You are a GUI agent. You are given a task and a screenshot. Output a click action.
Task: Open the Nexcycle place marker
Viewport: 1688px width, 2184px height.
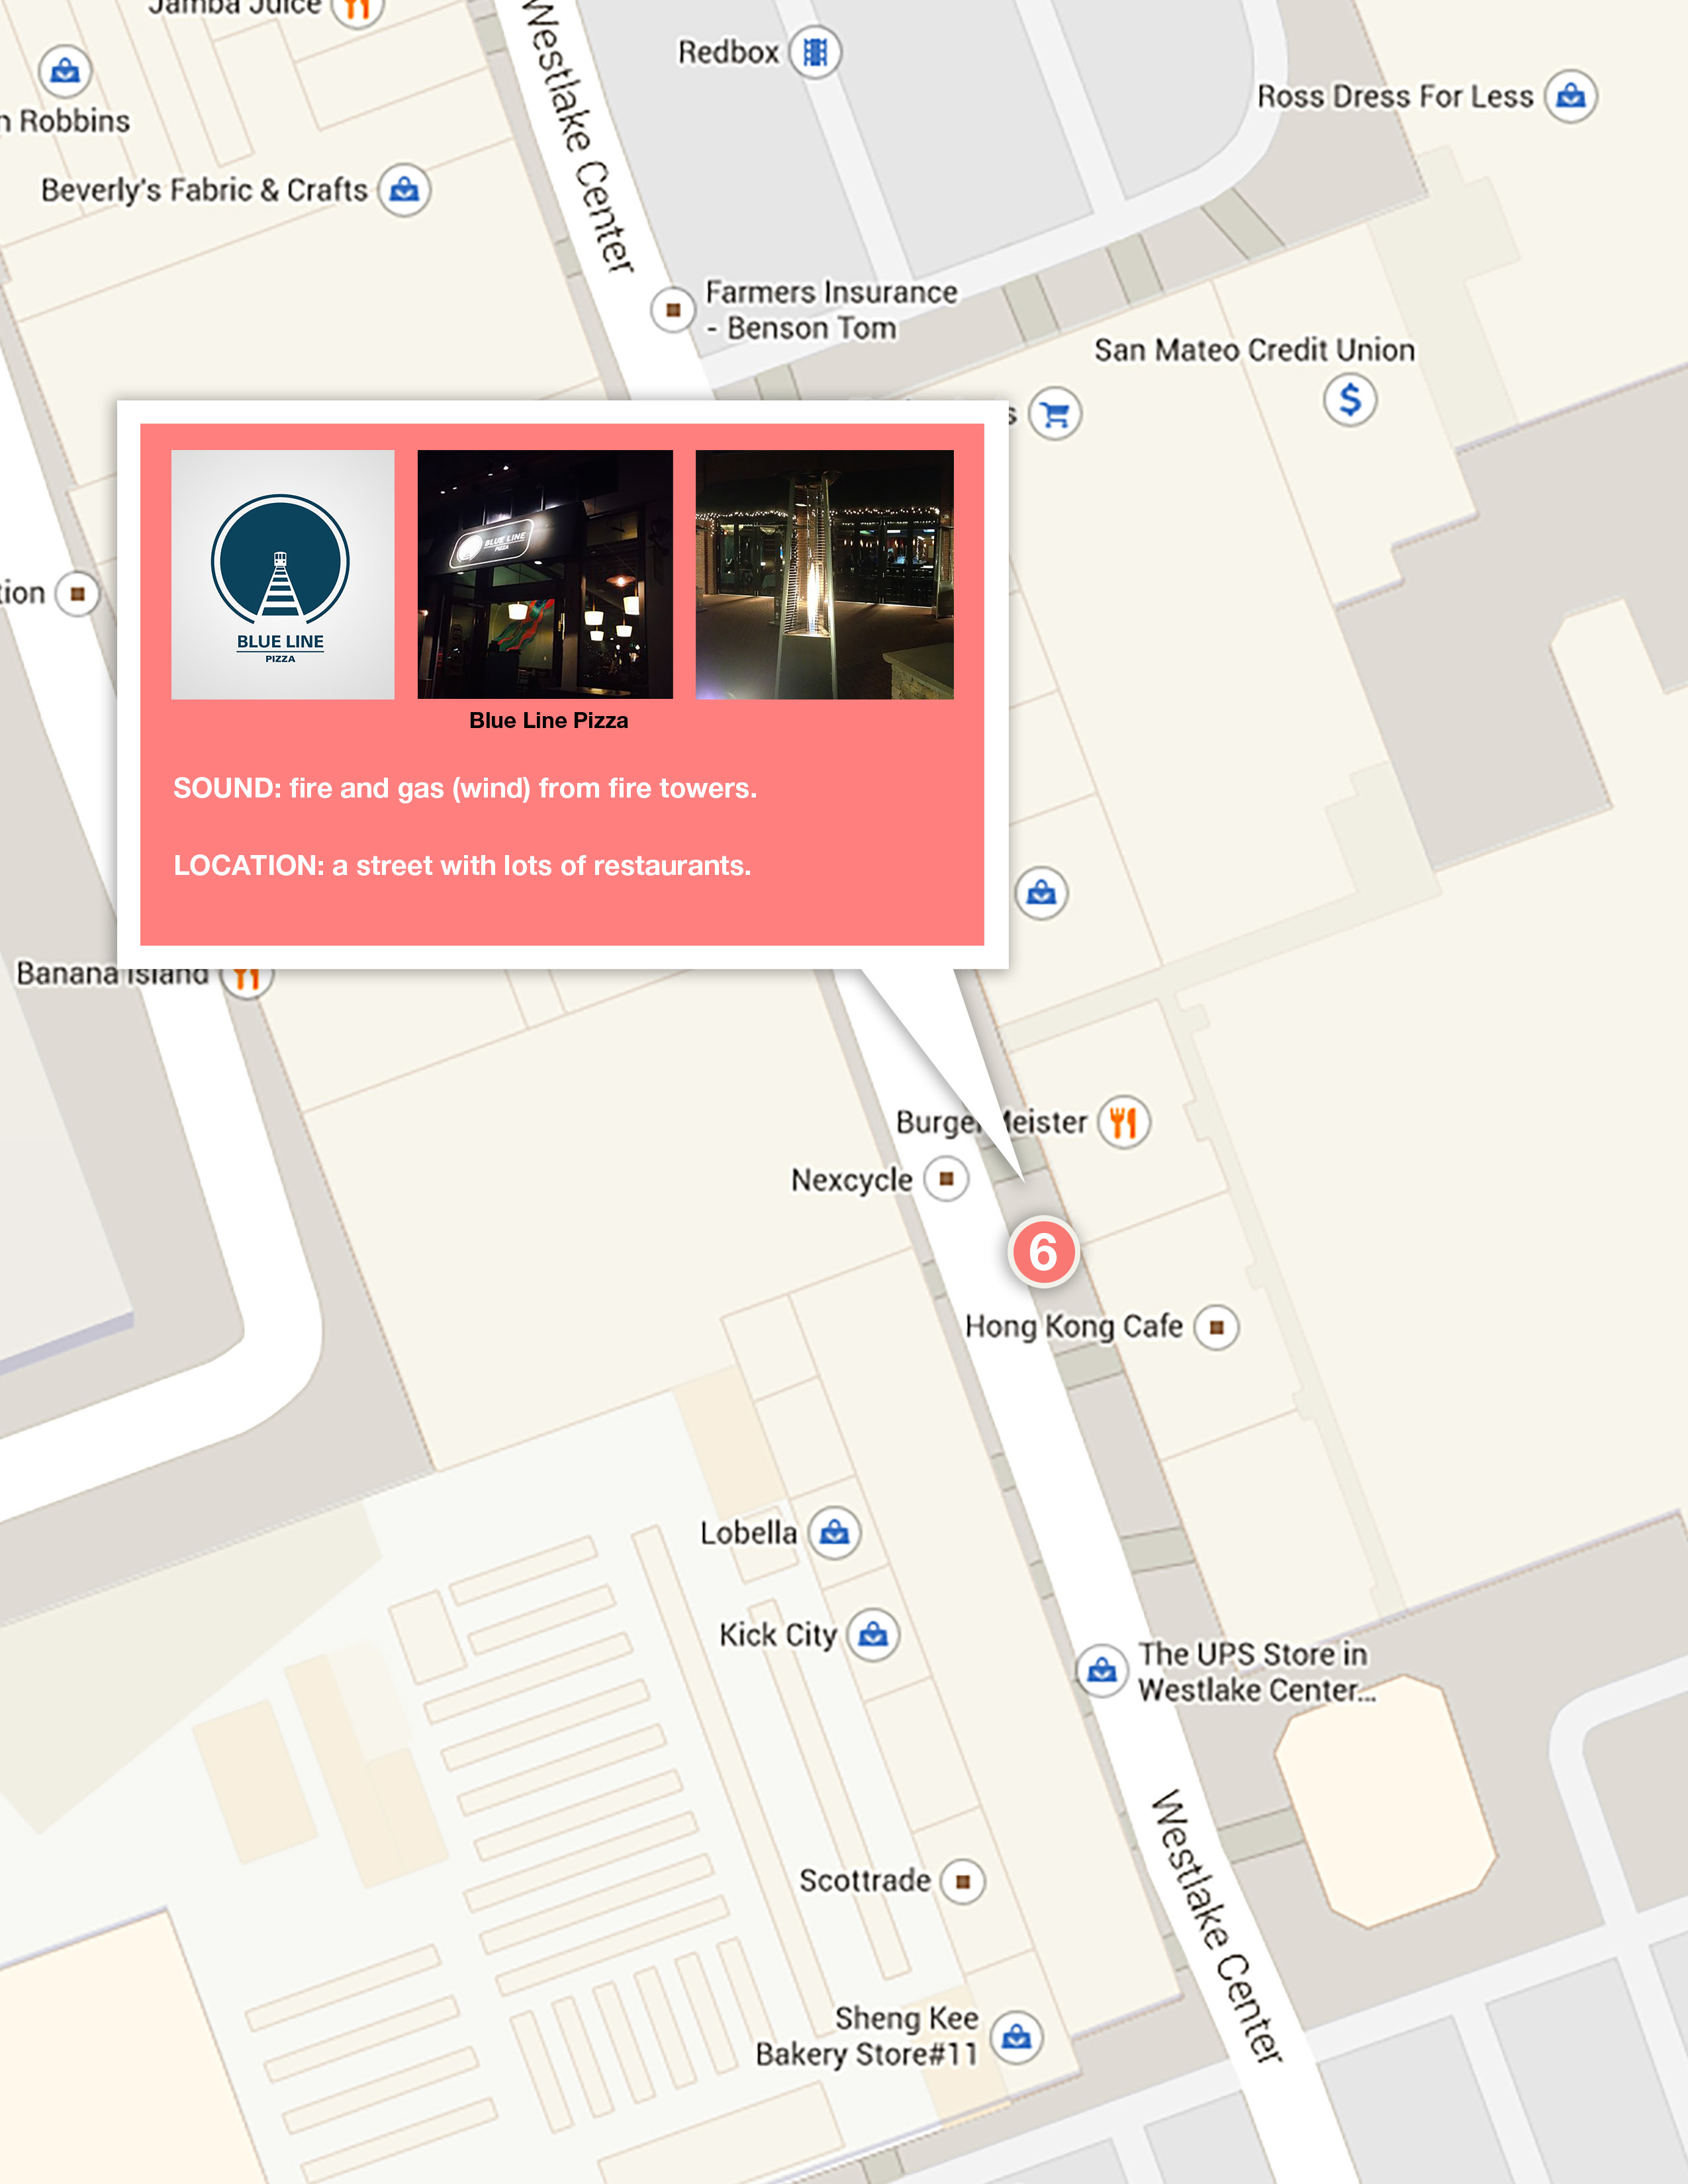click(946, 1179)
